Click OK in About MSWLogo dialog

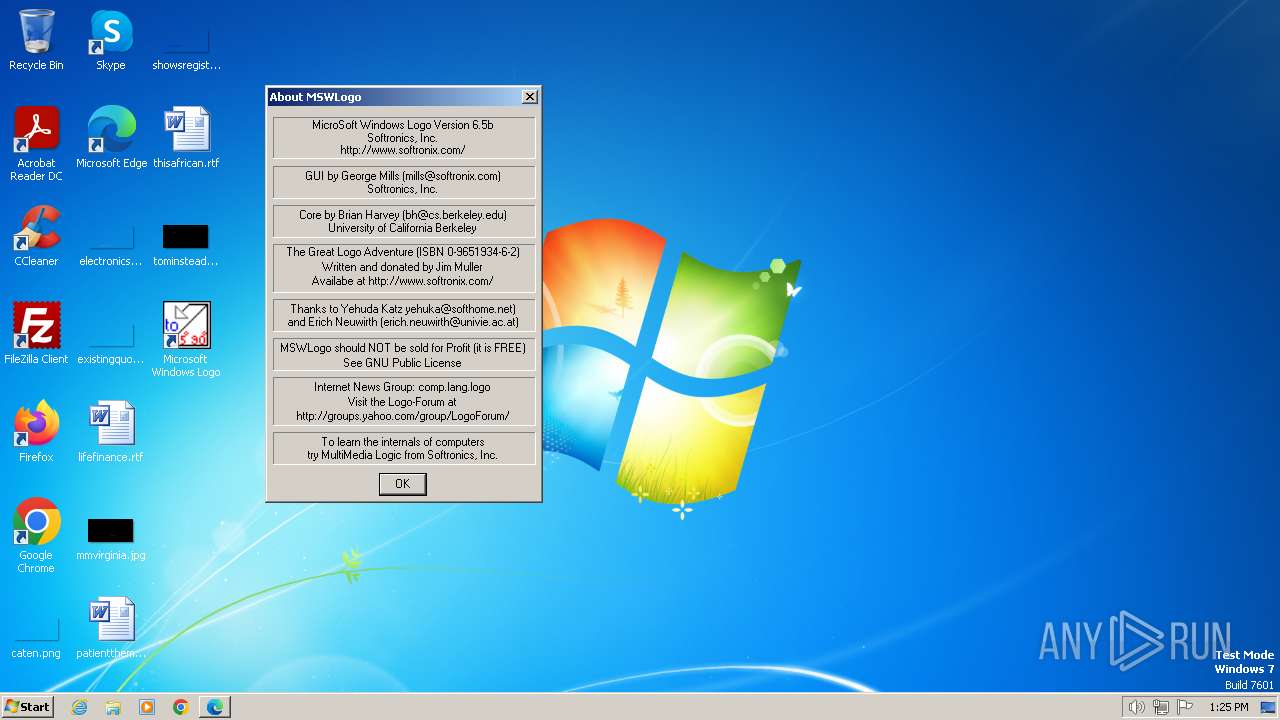point(402,484)
